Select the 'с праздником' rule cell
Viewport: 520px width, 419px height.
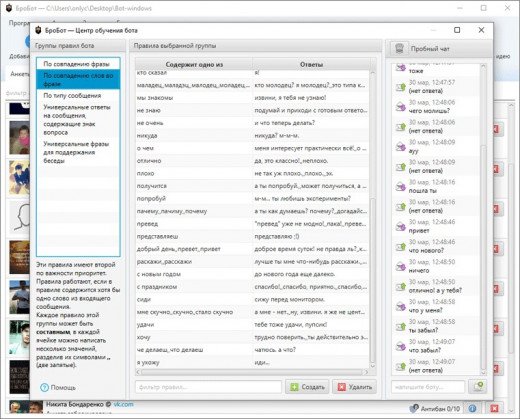click(x=194, y=287)
